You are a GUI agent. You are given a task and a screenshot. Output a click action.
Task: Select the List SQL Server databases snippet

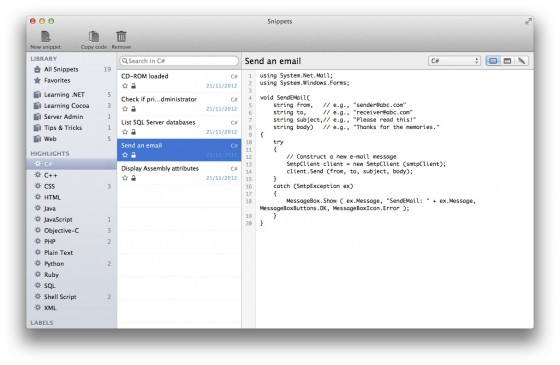click(x=179, y=127)
